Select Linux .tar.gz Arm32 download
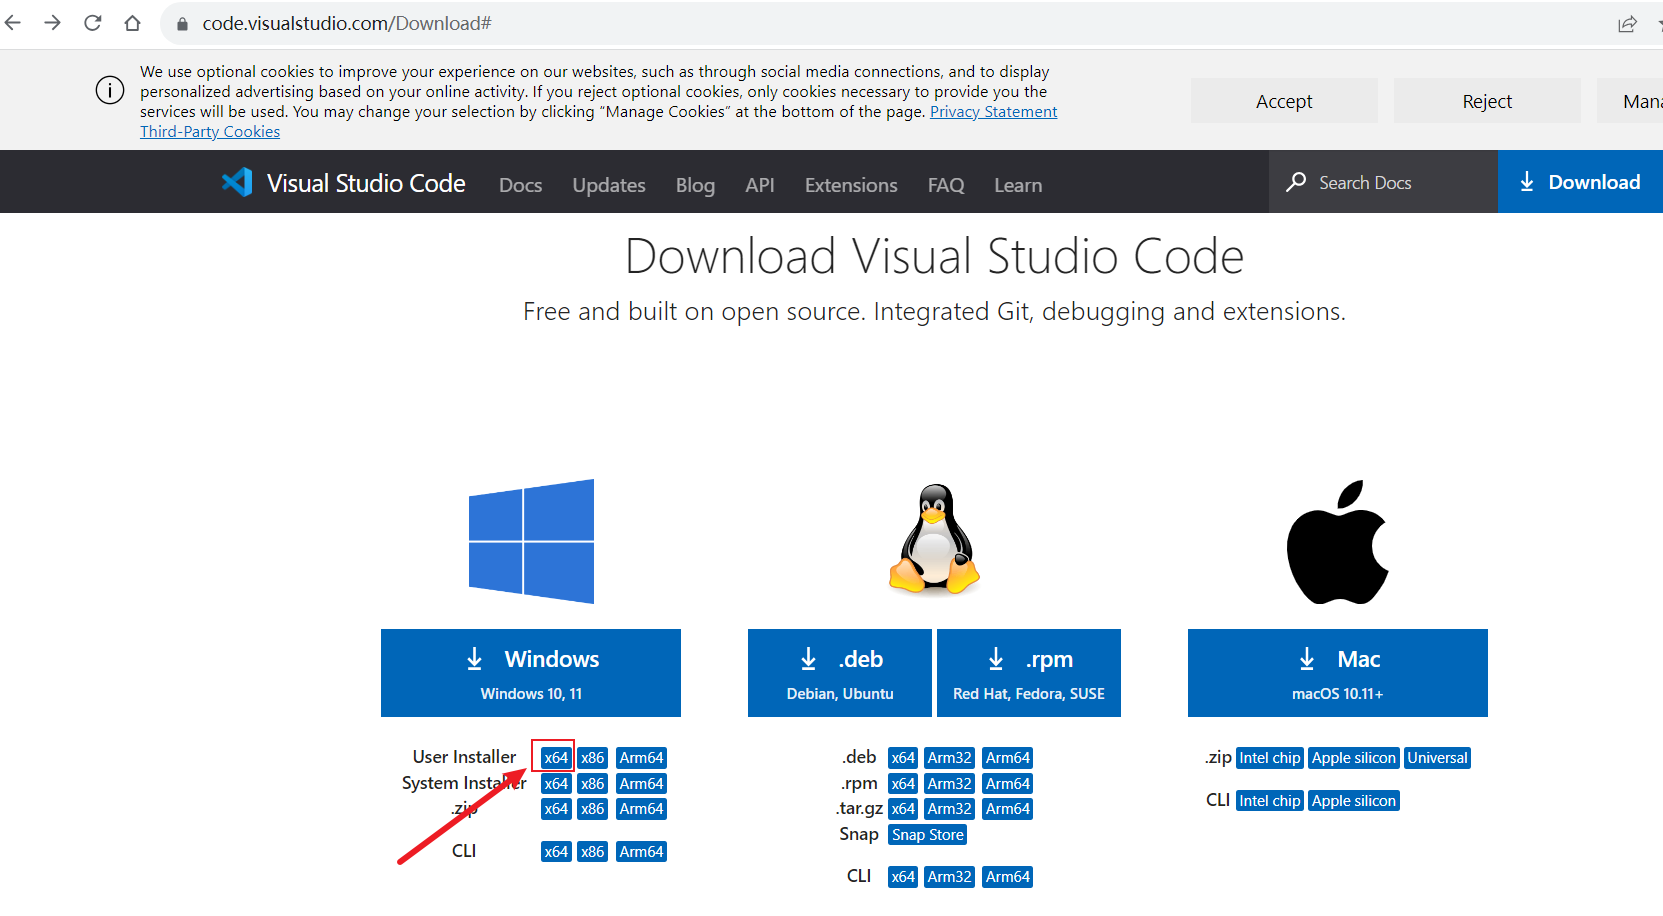This screenshot has height=916, width=1663. click(x=949, y=809)
